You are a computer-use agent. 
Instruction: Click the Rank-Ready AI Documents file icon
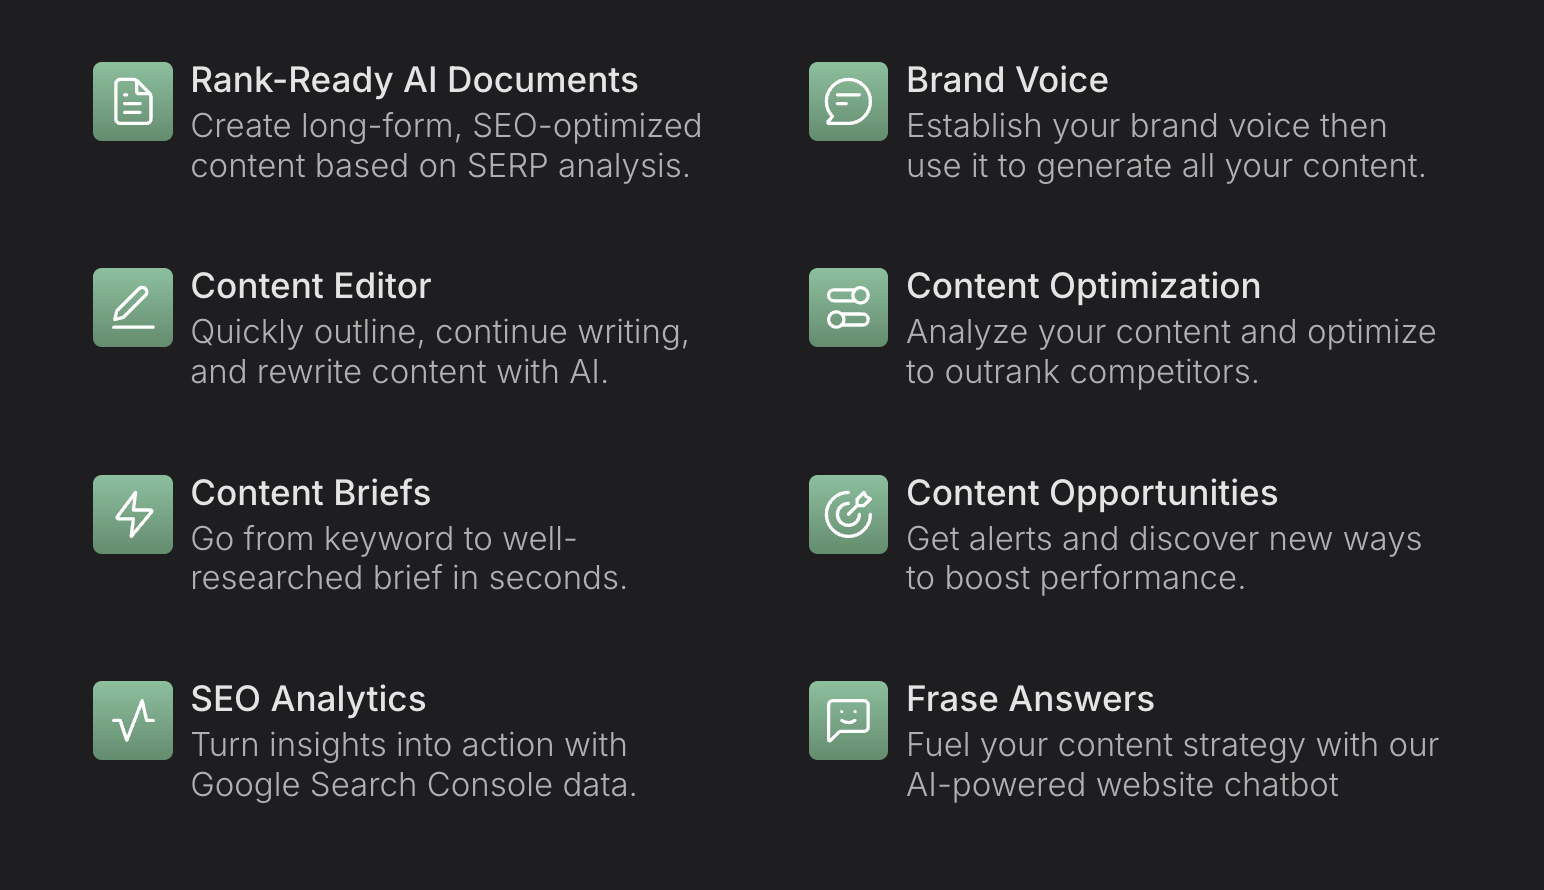(x=133, y=102)
